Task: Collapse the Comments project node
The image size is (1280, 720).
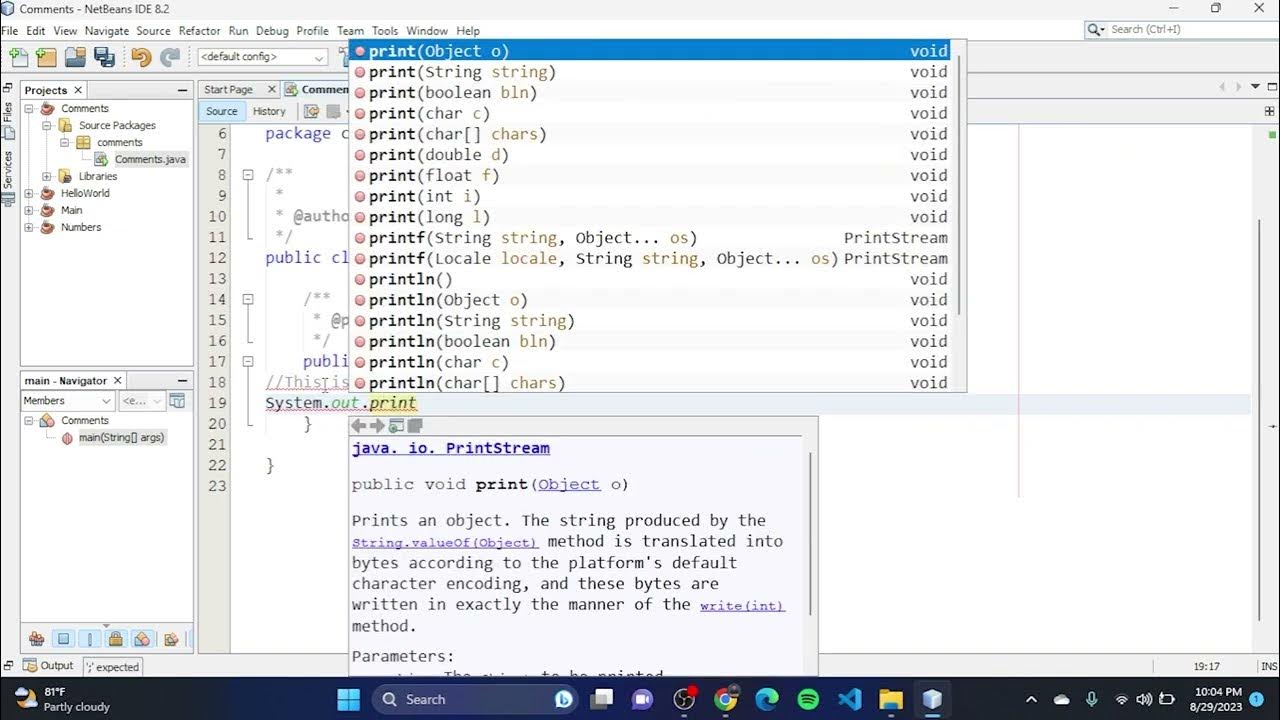Action: tap(29, 108)
